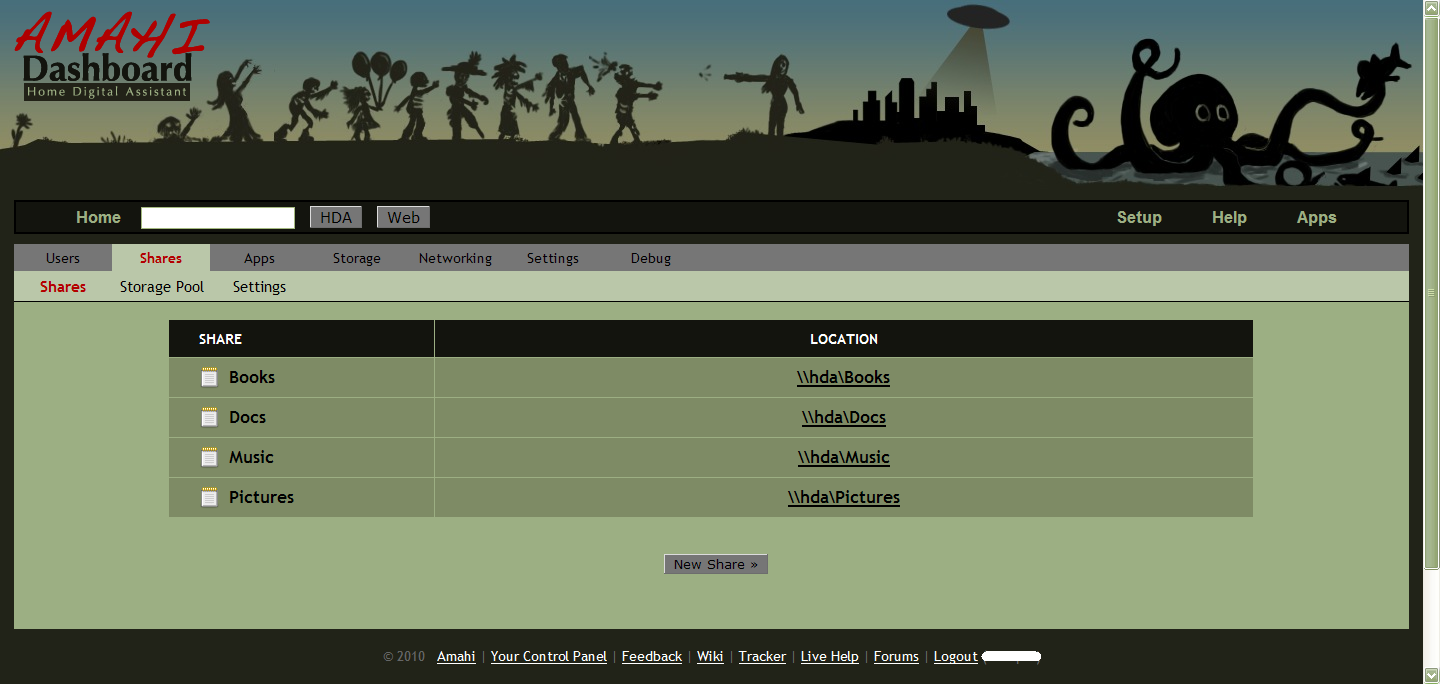
Task: Select the Shares sub-tab
Action: 63,287
